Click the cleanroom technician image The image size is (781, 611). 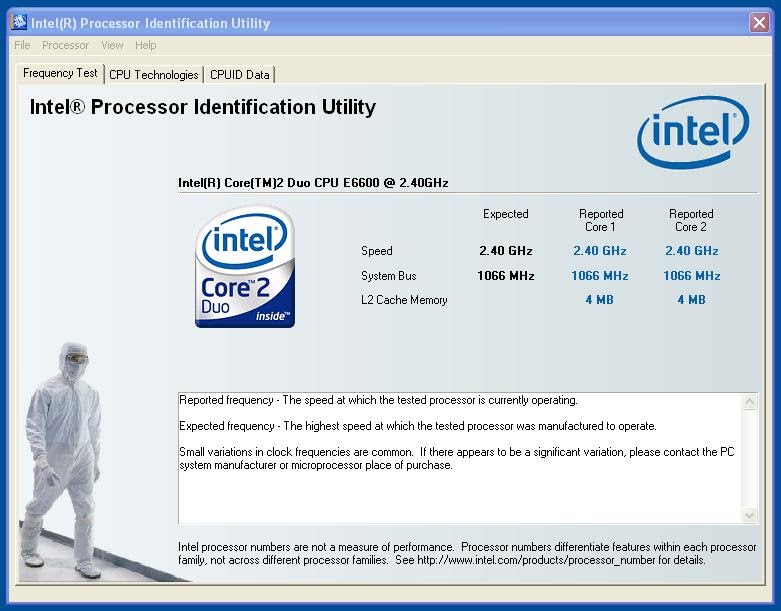point(63,461)
